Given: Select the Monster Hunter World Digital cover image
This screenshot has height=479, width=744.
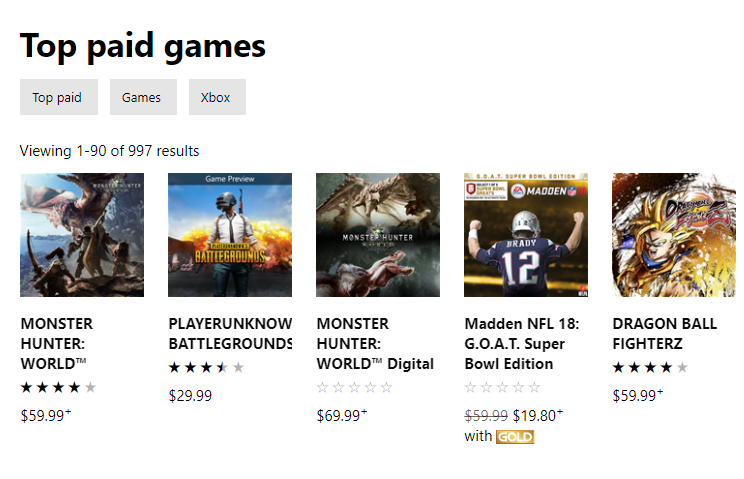Looking at the screenshot, I should click(x=378, y=235).
